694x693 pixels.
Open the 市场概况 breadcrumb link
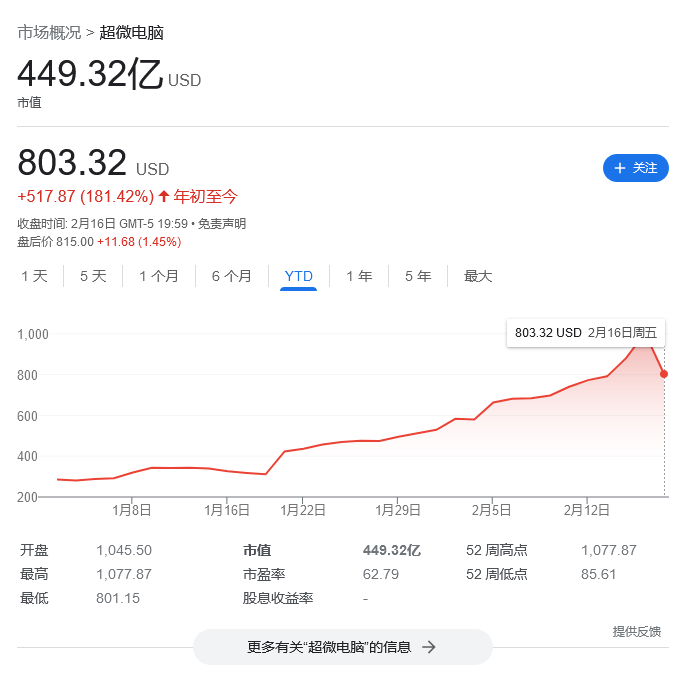[x=49, y=33]
